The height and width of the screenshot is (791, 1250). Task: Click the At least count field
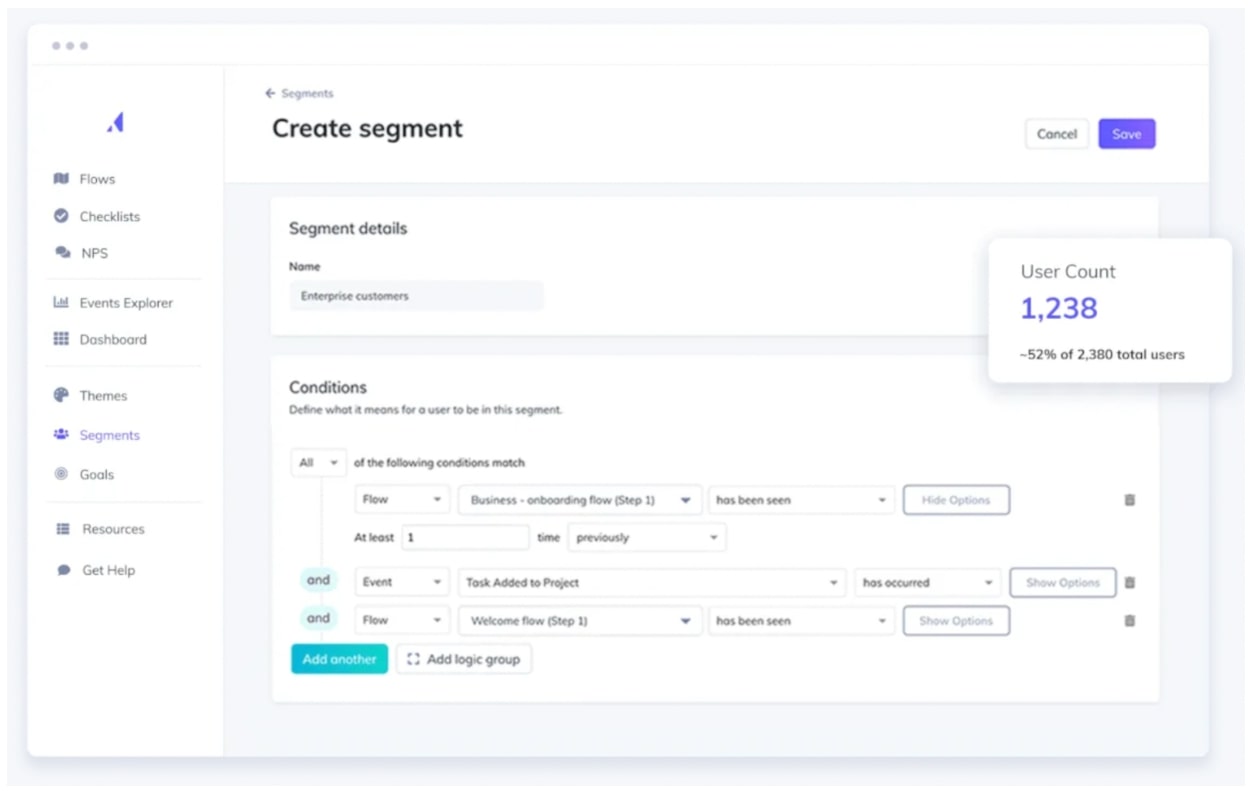click(x=465, y=538)
